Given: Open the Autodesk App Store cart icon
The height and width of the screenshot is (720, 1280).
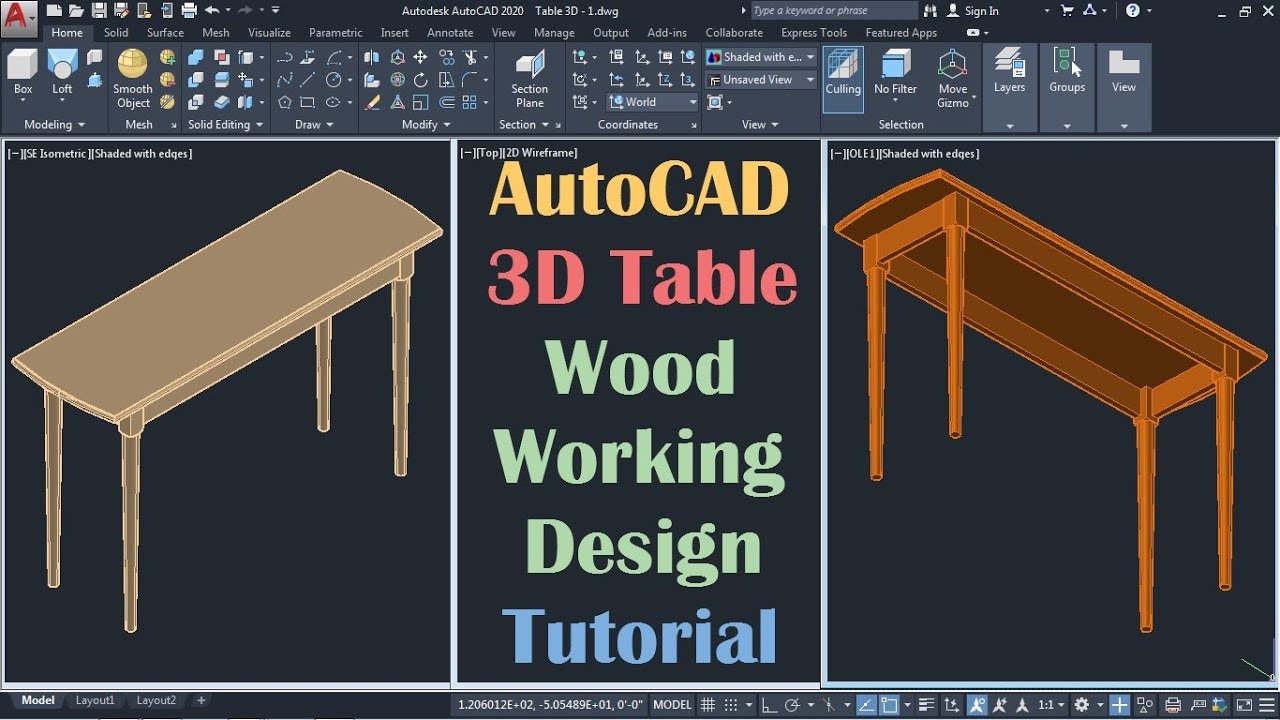Looking at the screenshot, I should click(1067, 10).
